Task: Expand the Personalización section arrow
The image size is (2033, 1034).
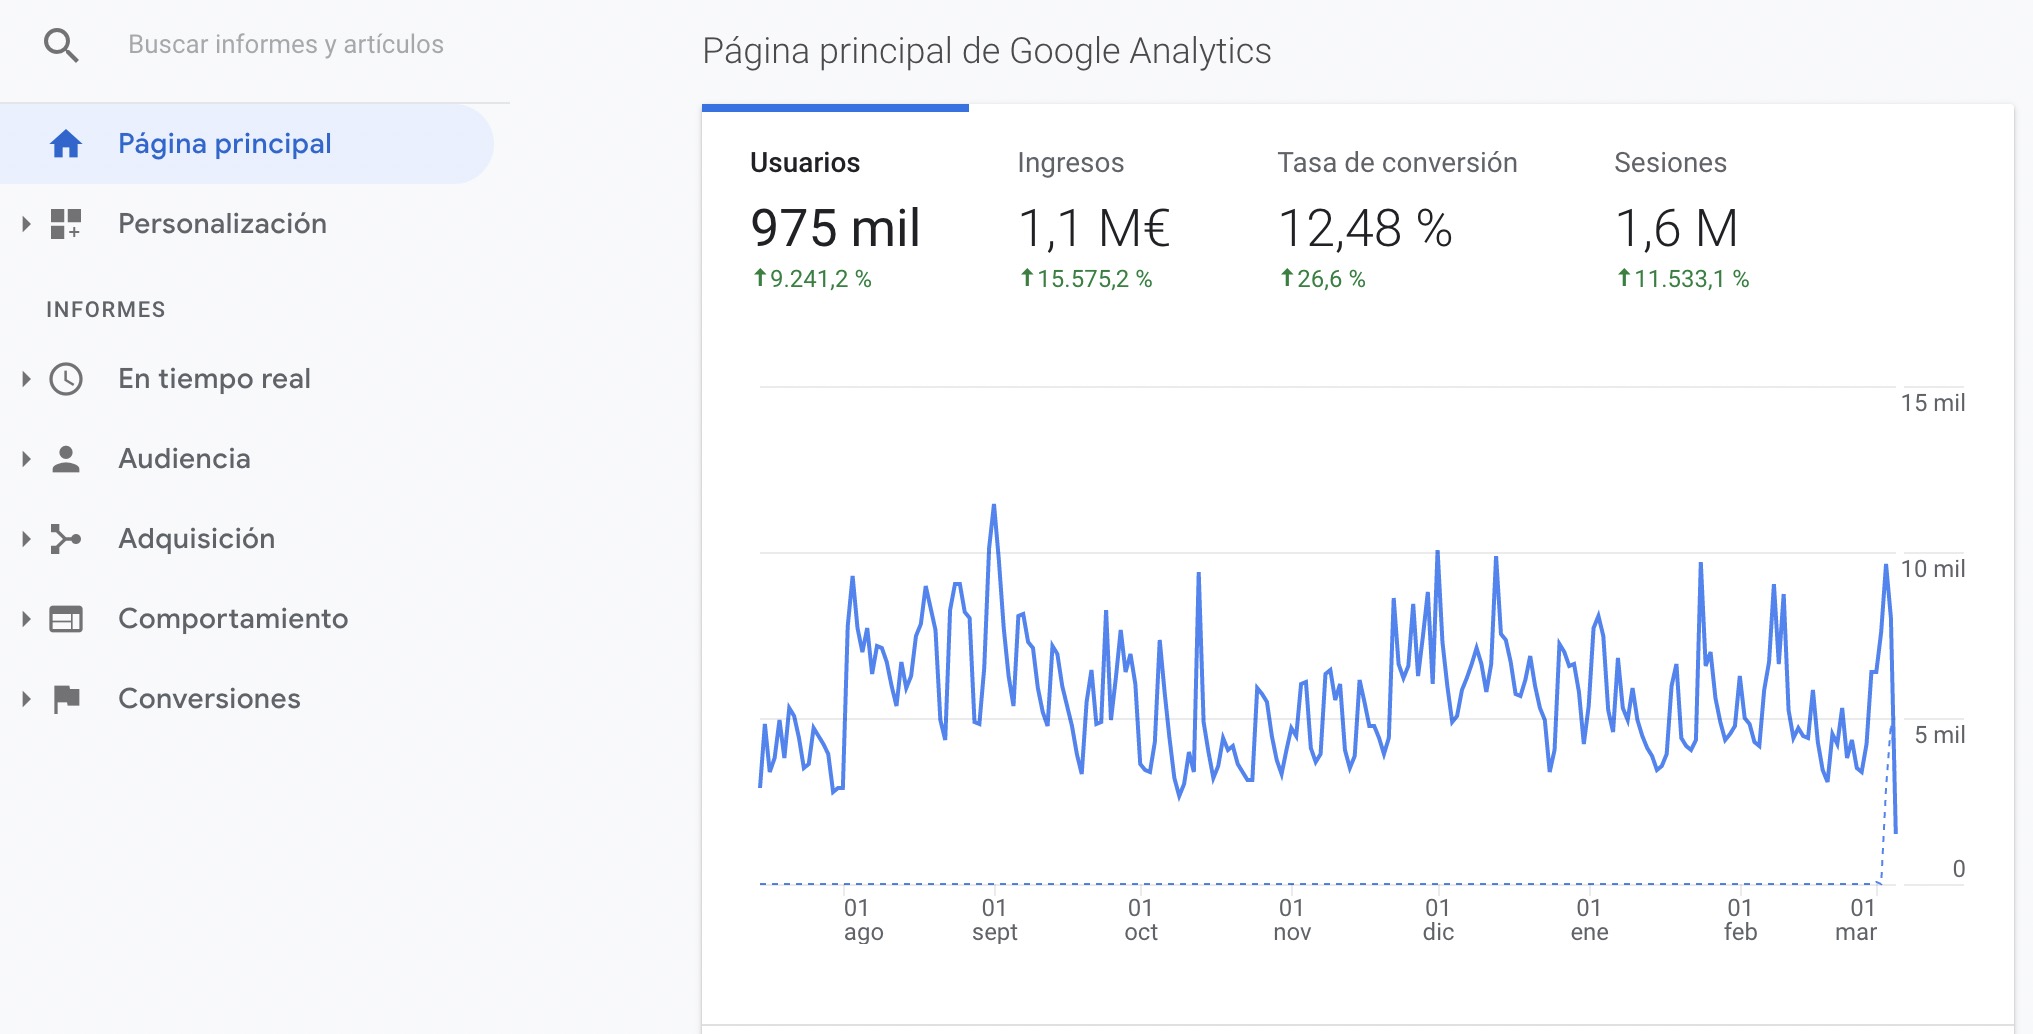Action: coord(26,224)
